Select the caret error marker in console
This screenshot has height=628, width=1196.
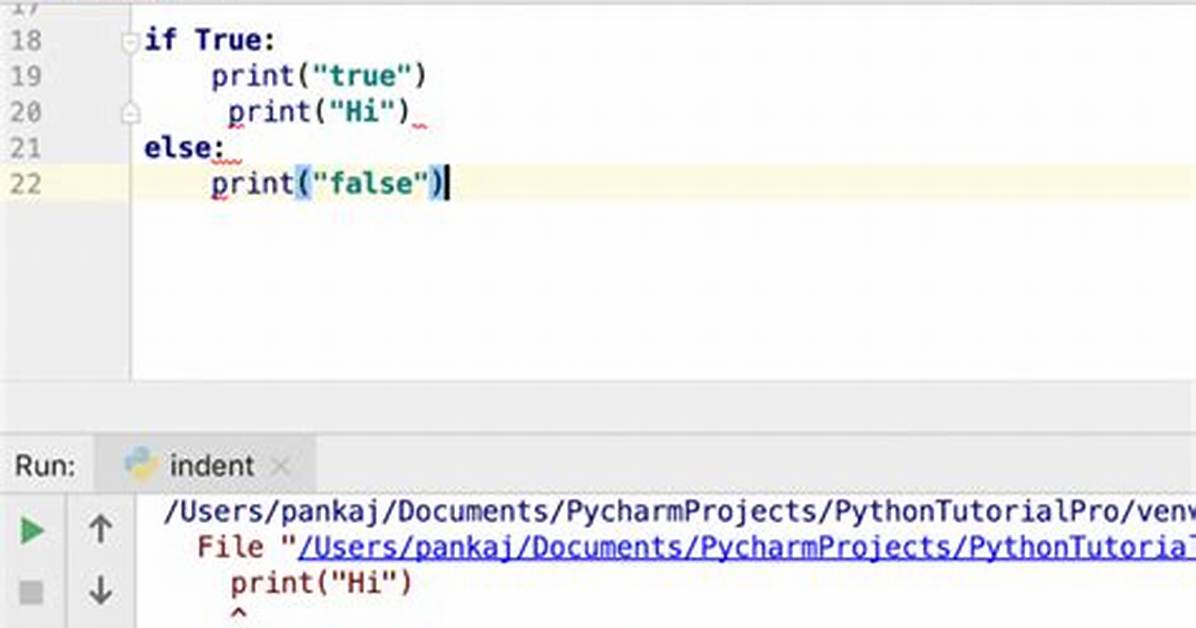[238, 615]
